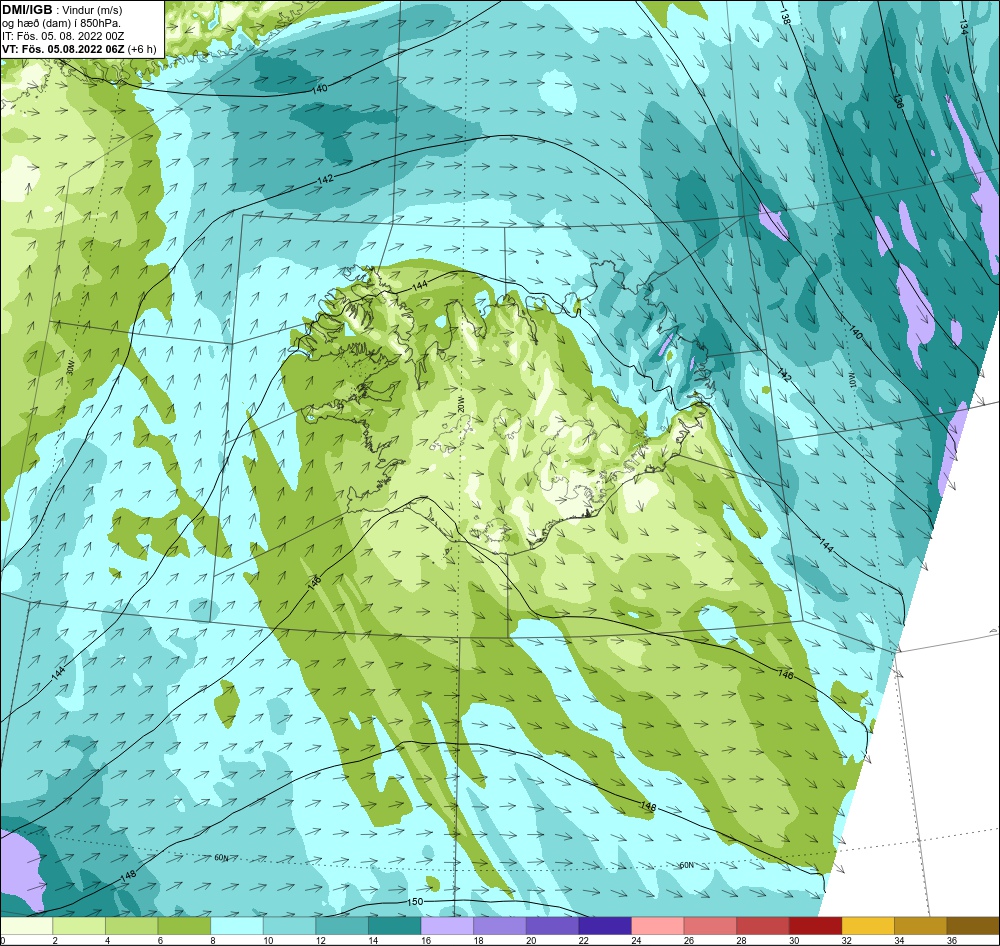This screenshot has height=946, width=1000.
Task: Click the pale cyan 8–10 m/s swatch
Action: [x=237, y=925]
